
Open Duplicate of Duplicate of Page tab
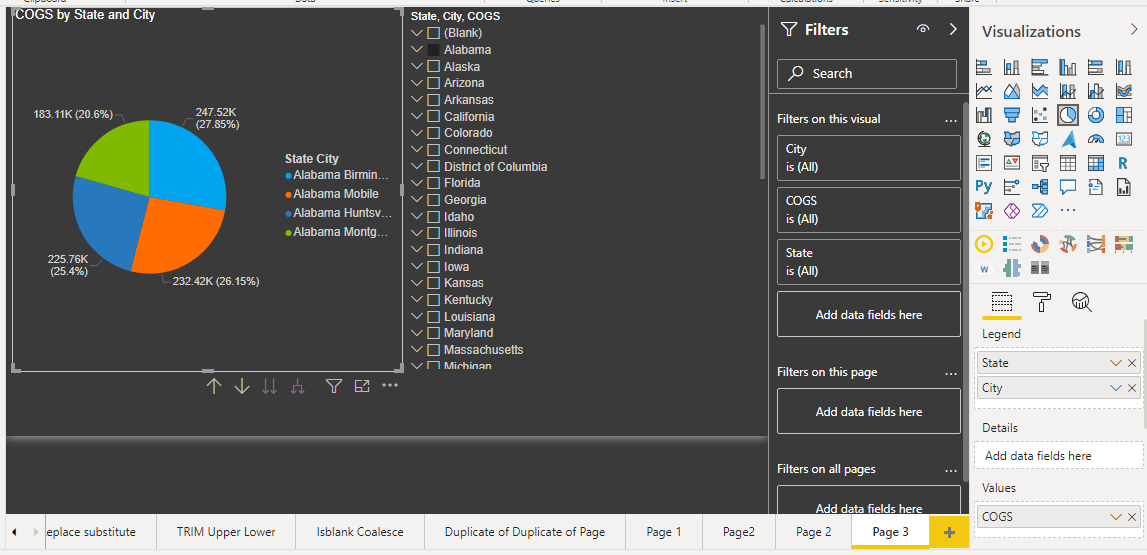525,532
